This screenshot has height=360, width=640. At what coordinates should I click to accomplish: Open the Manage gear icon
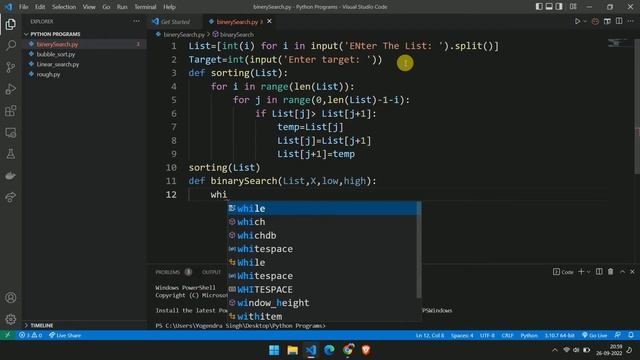[11, 319]
